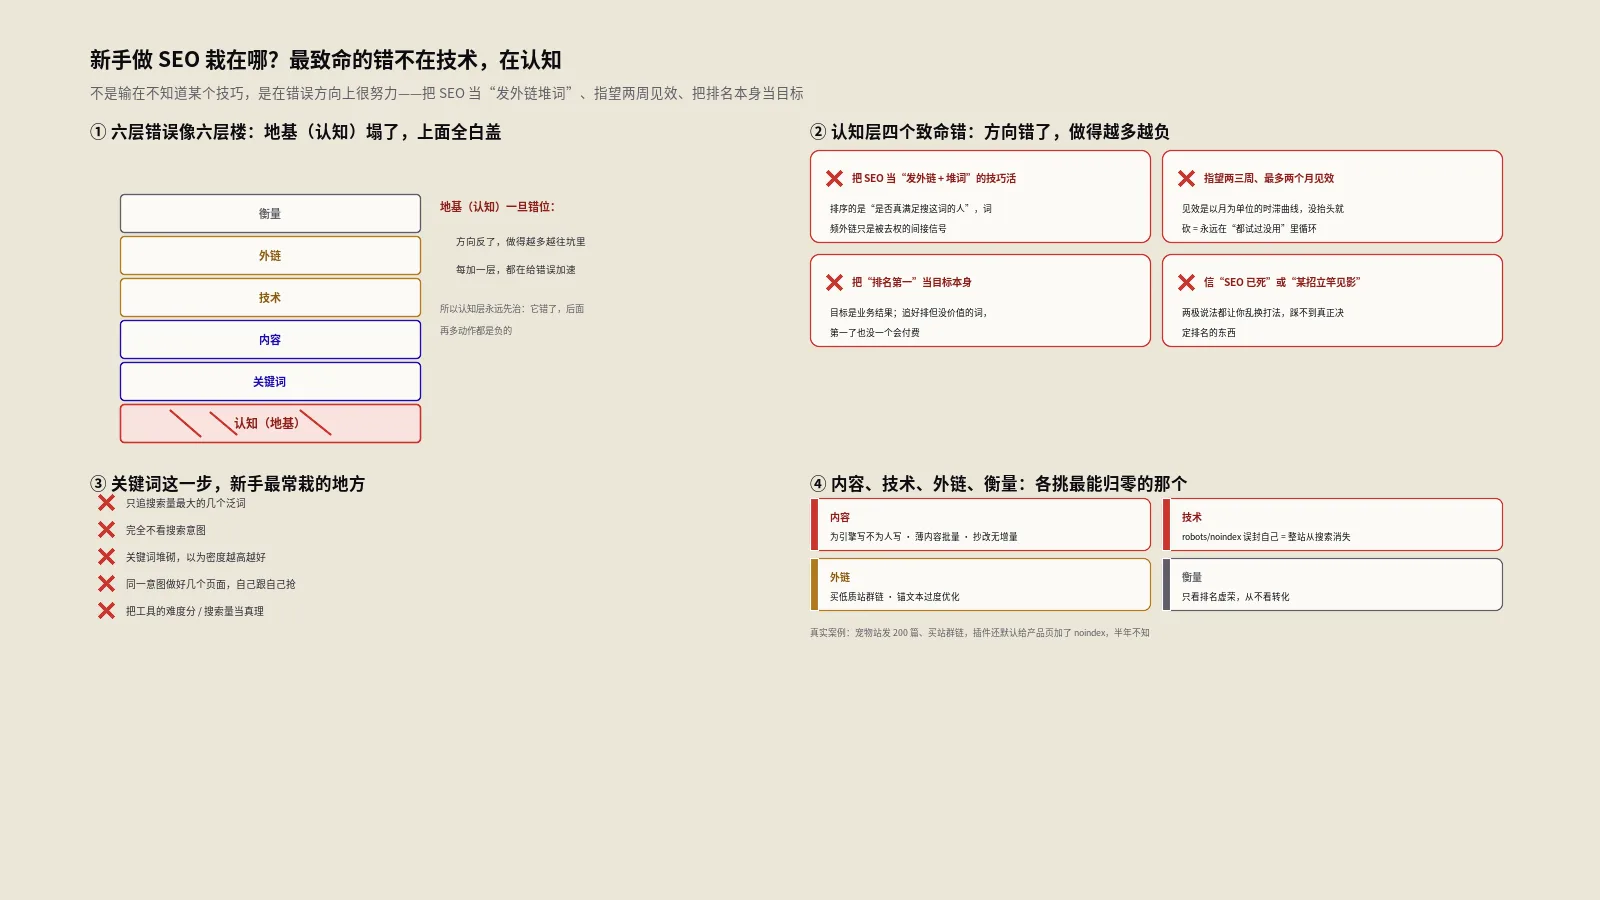
Task: Click the footnote 真实案例:宠物站发 200 篇
Action: [x=980, y=633]
